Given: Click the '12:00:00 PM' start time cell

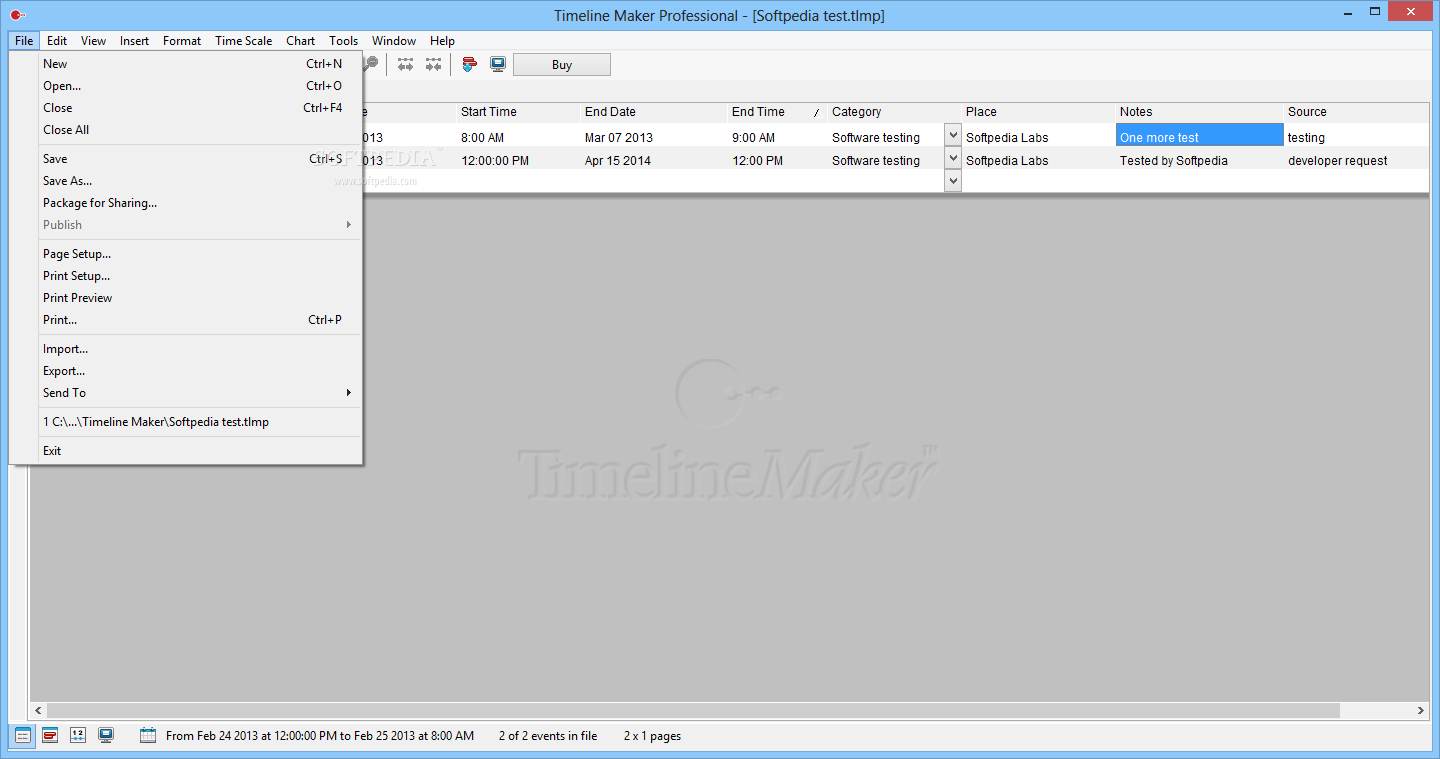Looking at the screenshot, I should [x=518, y=160].
